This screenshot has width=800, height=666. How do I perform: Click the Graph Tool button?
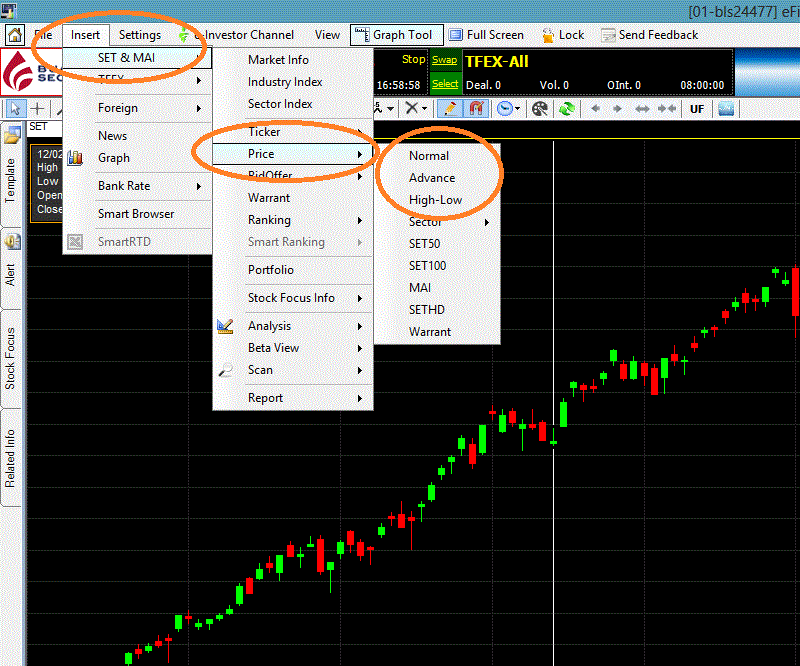coord(397,35)
